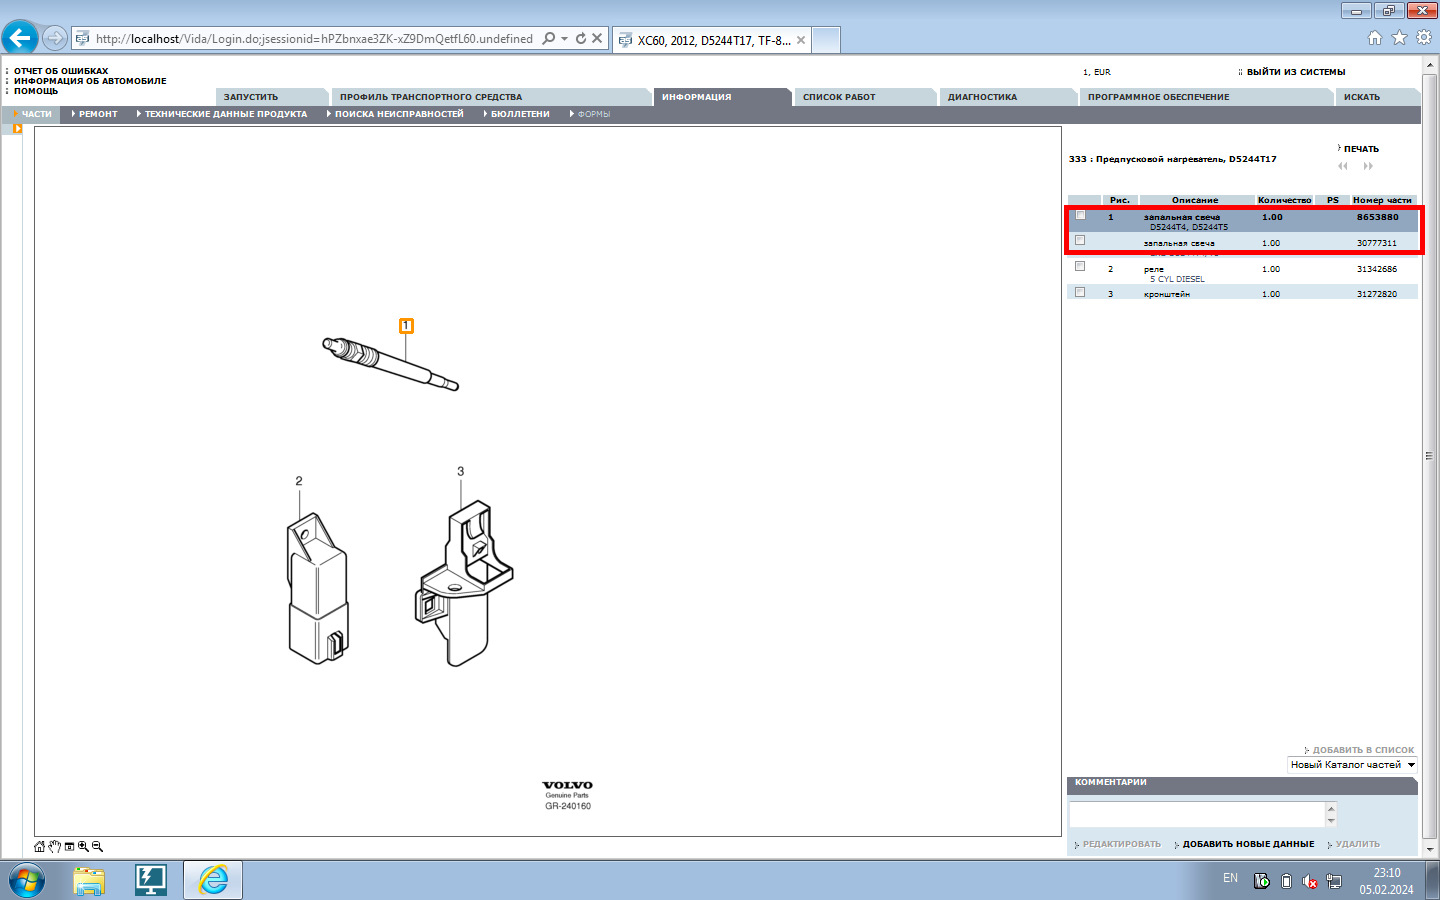
Task: Check the box for part 31272820 кронштейн
Action: [x=1080, y=292]
